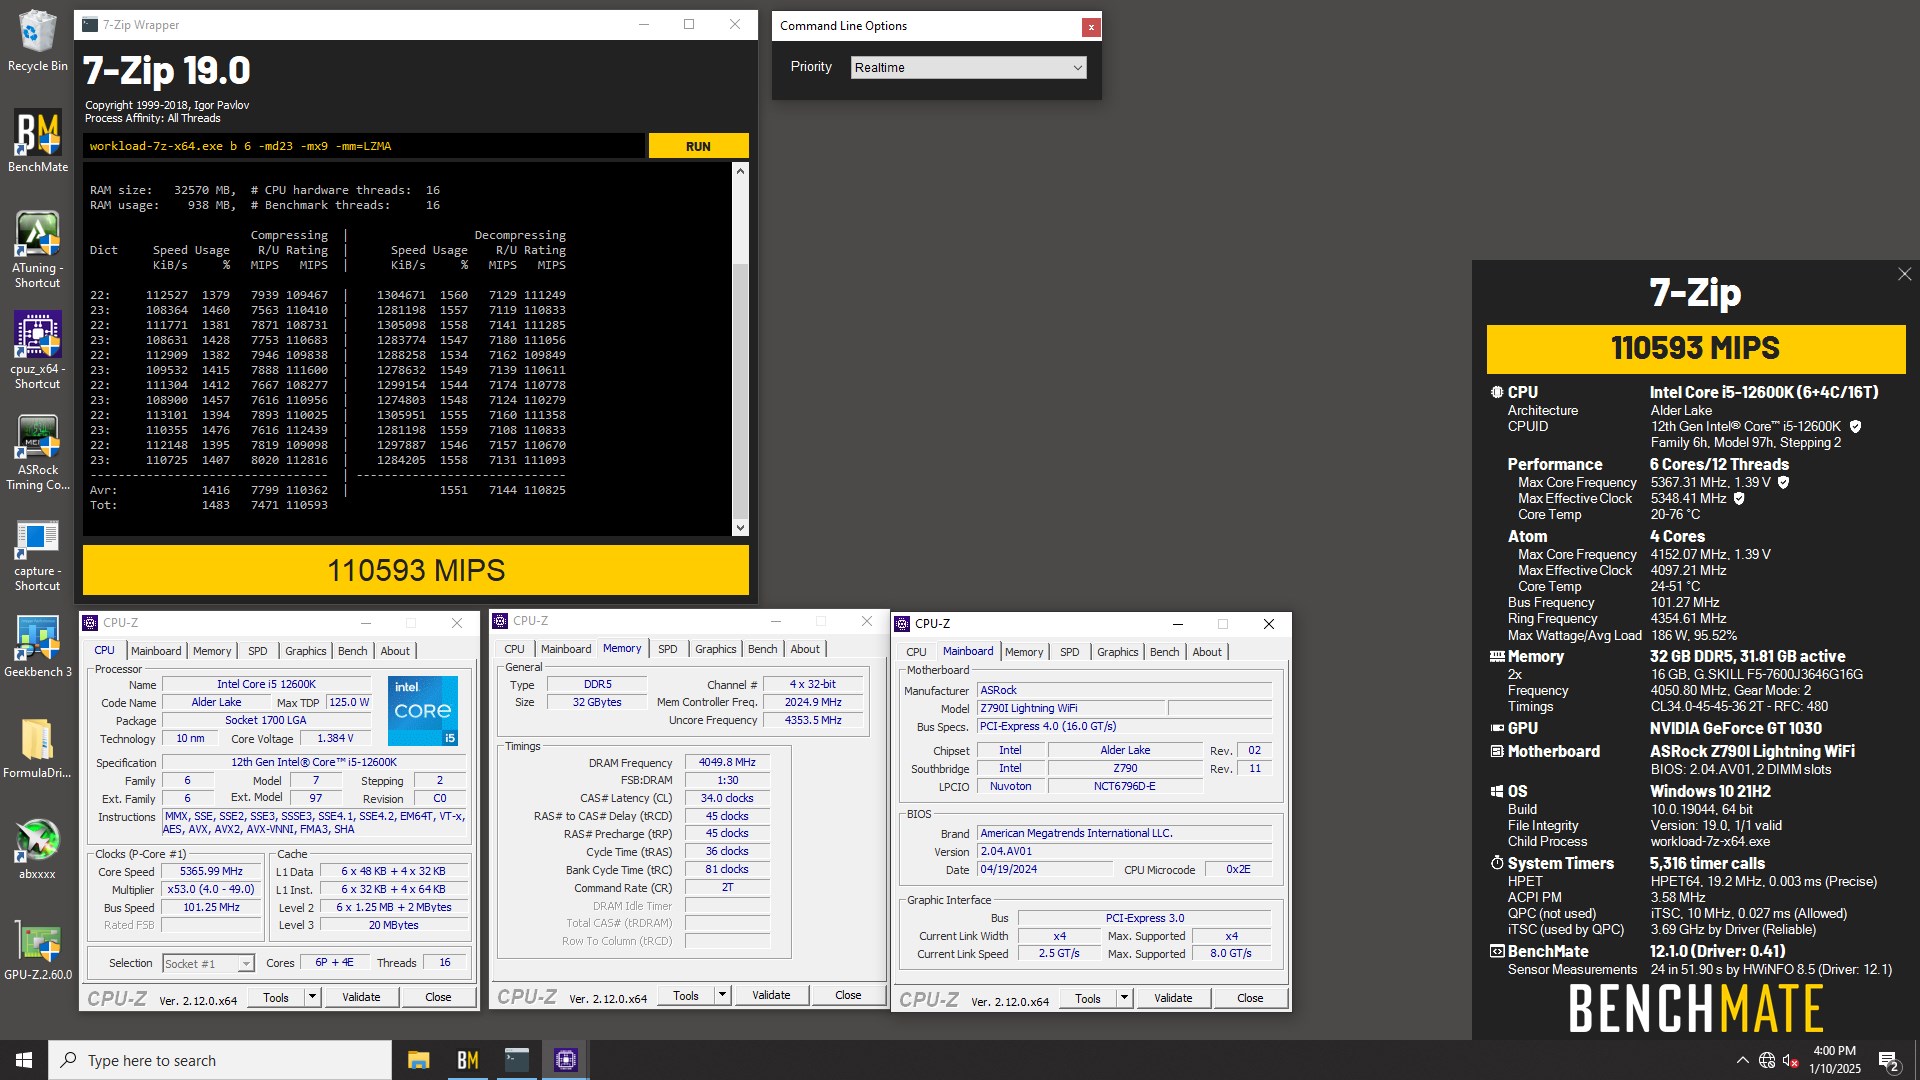
Task: Click the 7-Zip command line input field
Action: click(364, 146)
